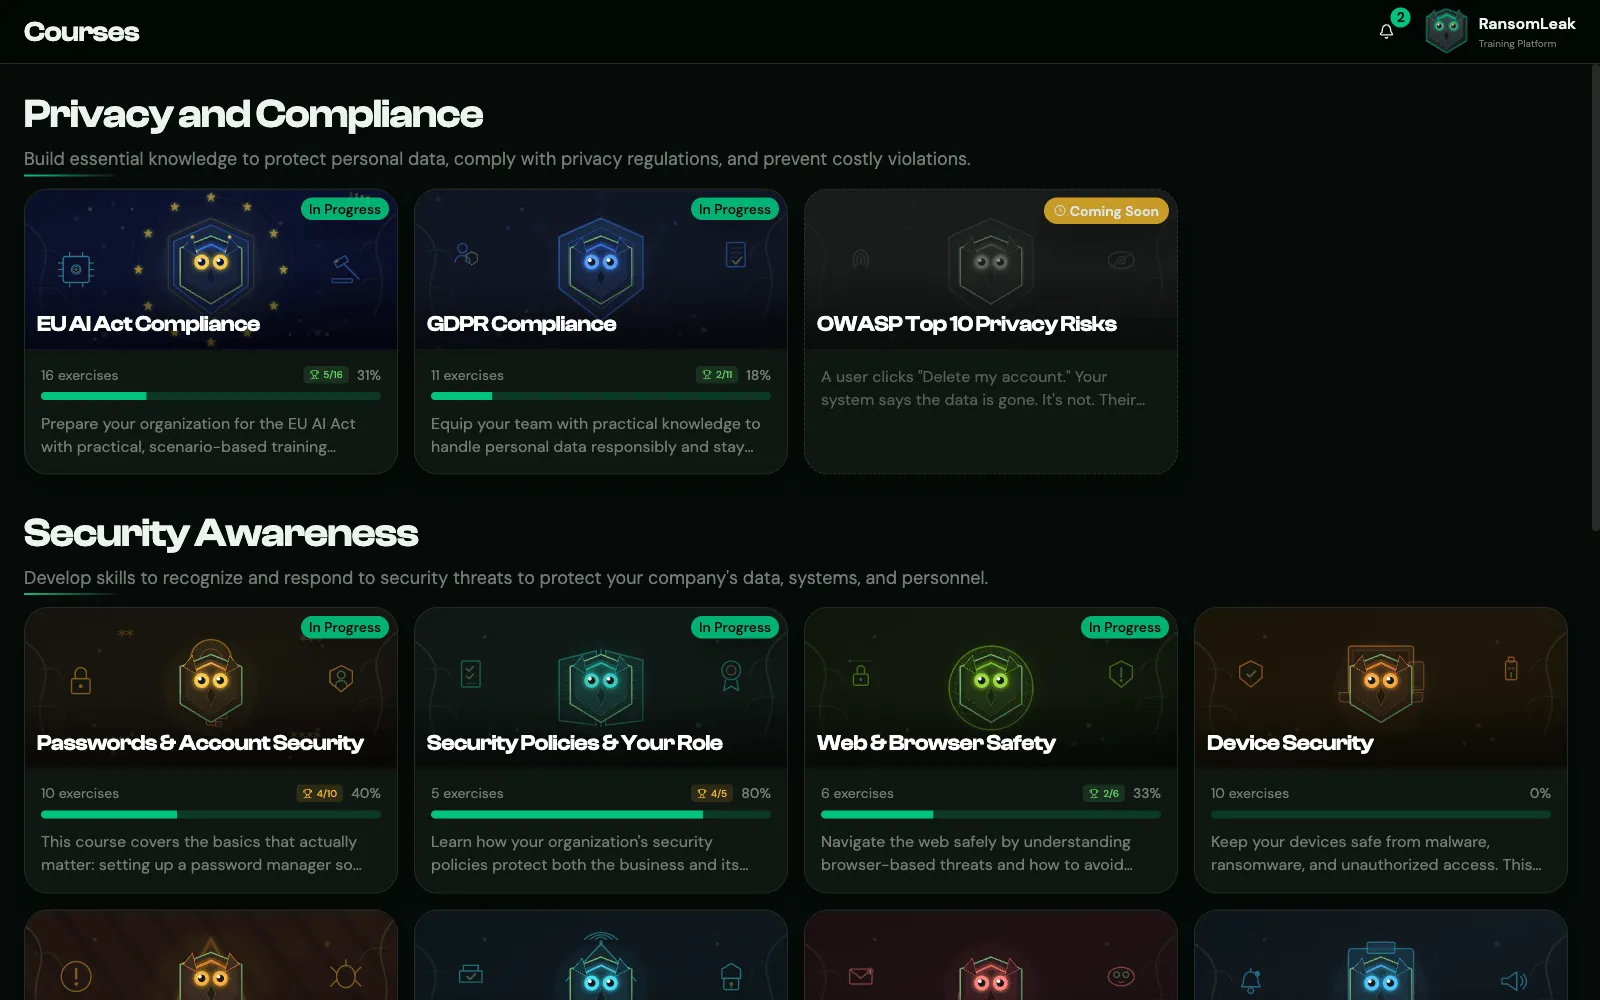Image resolution: width=1600 pixels, height=1000 pixels.
Task: Click the Security Policies 80% progress bar
Action: point(601,814)
